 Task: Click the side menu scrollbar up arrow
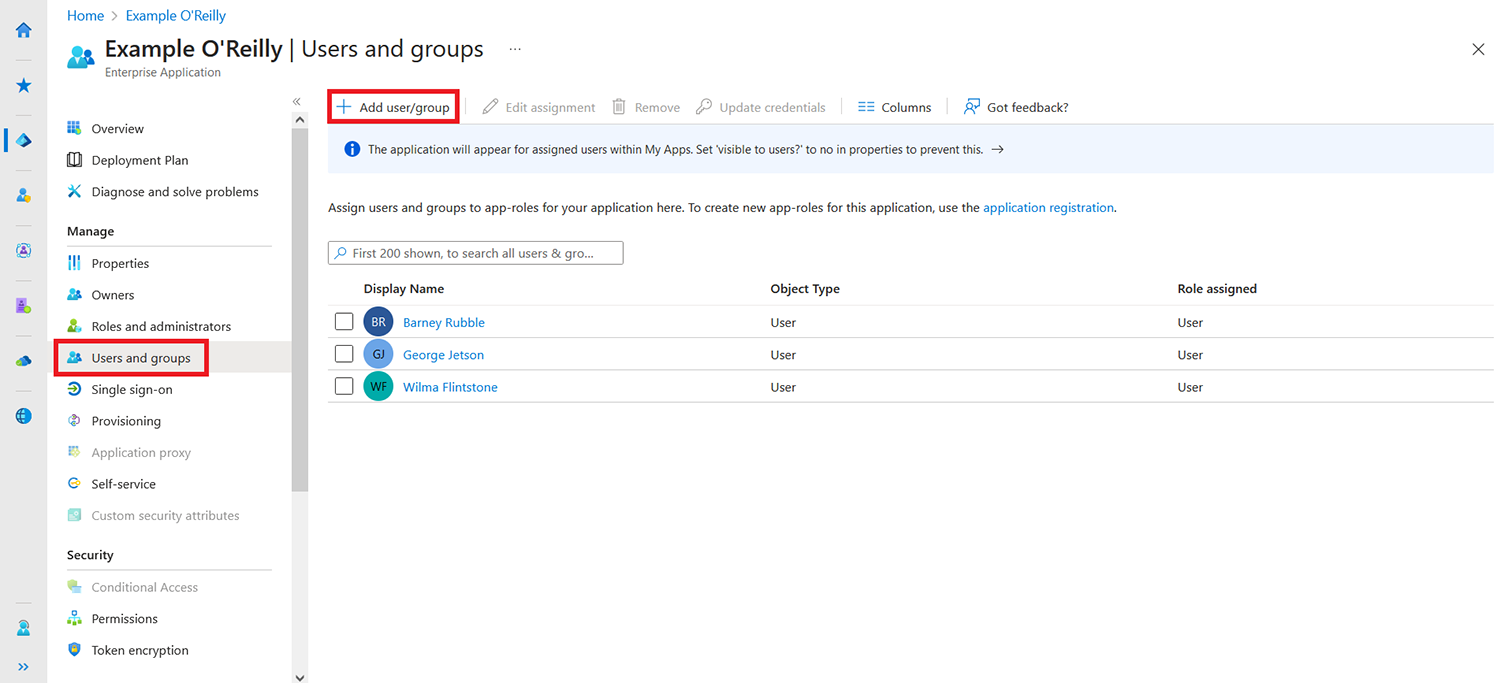click(x=299, y=120)
